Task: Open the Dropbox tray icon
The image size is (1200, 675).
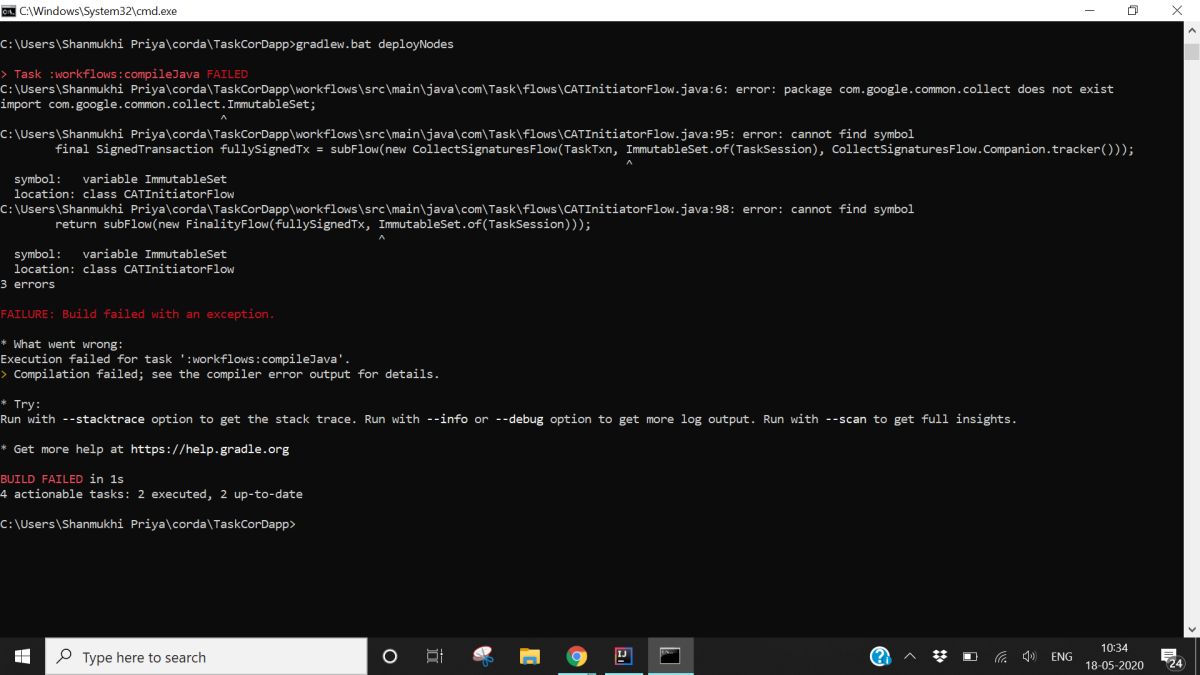Action: tap(939, 657)
